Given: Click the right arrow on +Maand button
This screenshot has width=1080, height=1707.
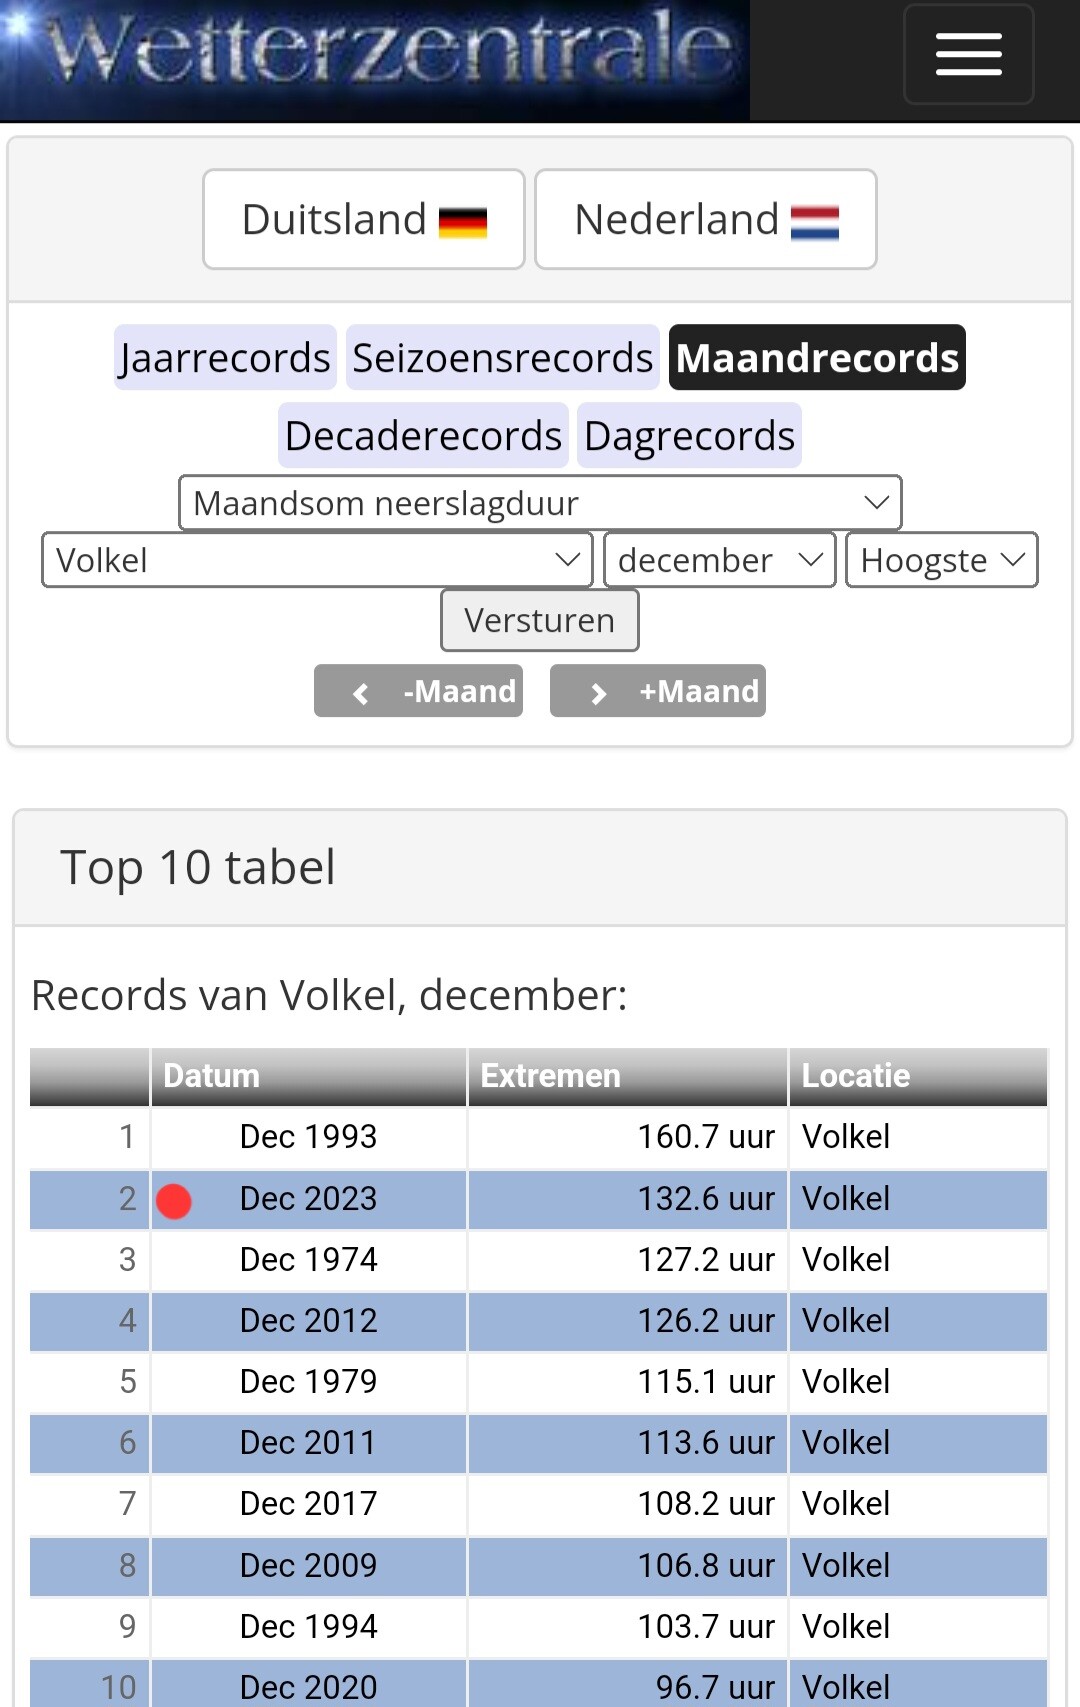Looking at the screenshot, I should point(598,693).
